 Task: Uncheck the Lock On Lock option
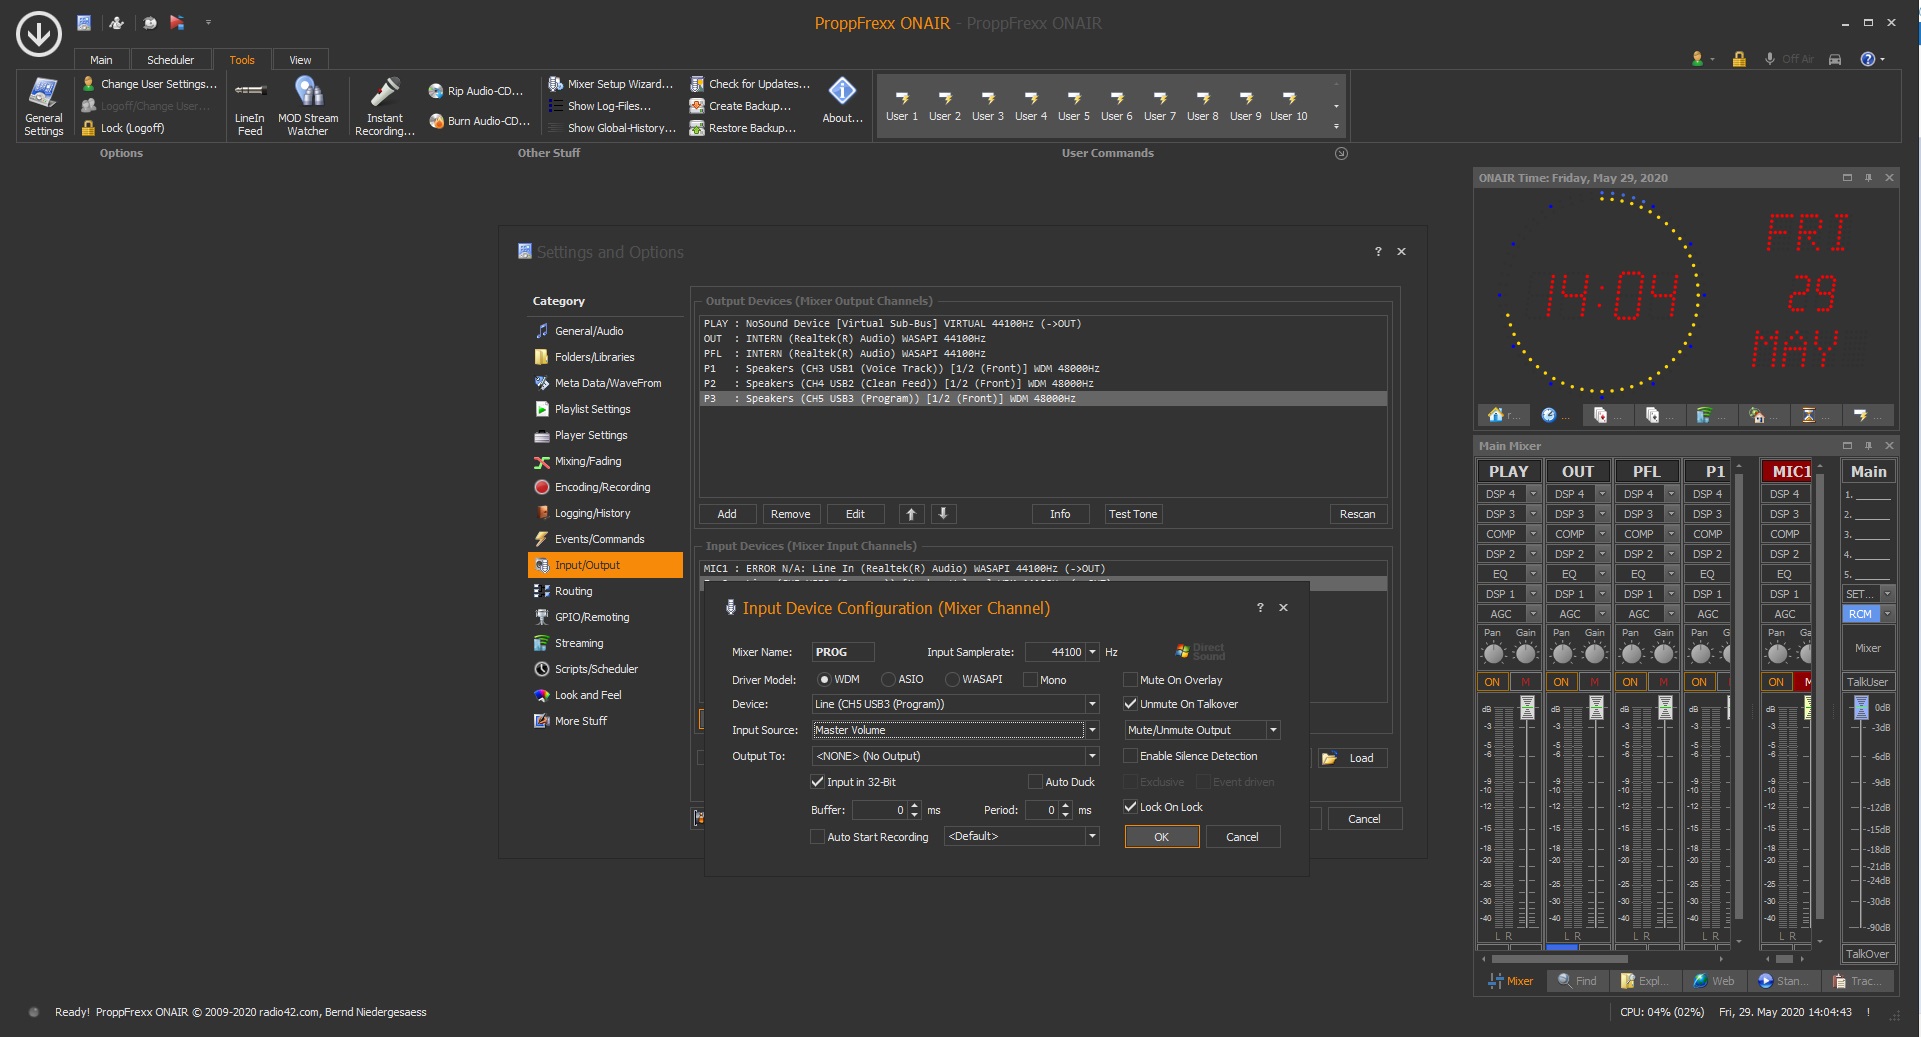coord(1131,807)
